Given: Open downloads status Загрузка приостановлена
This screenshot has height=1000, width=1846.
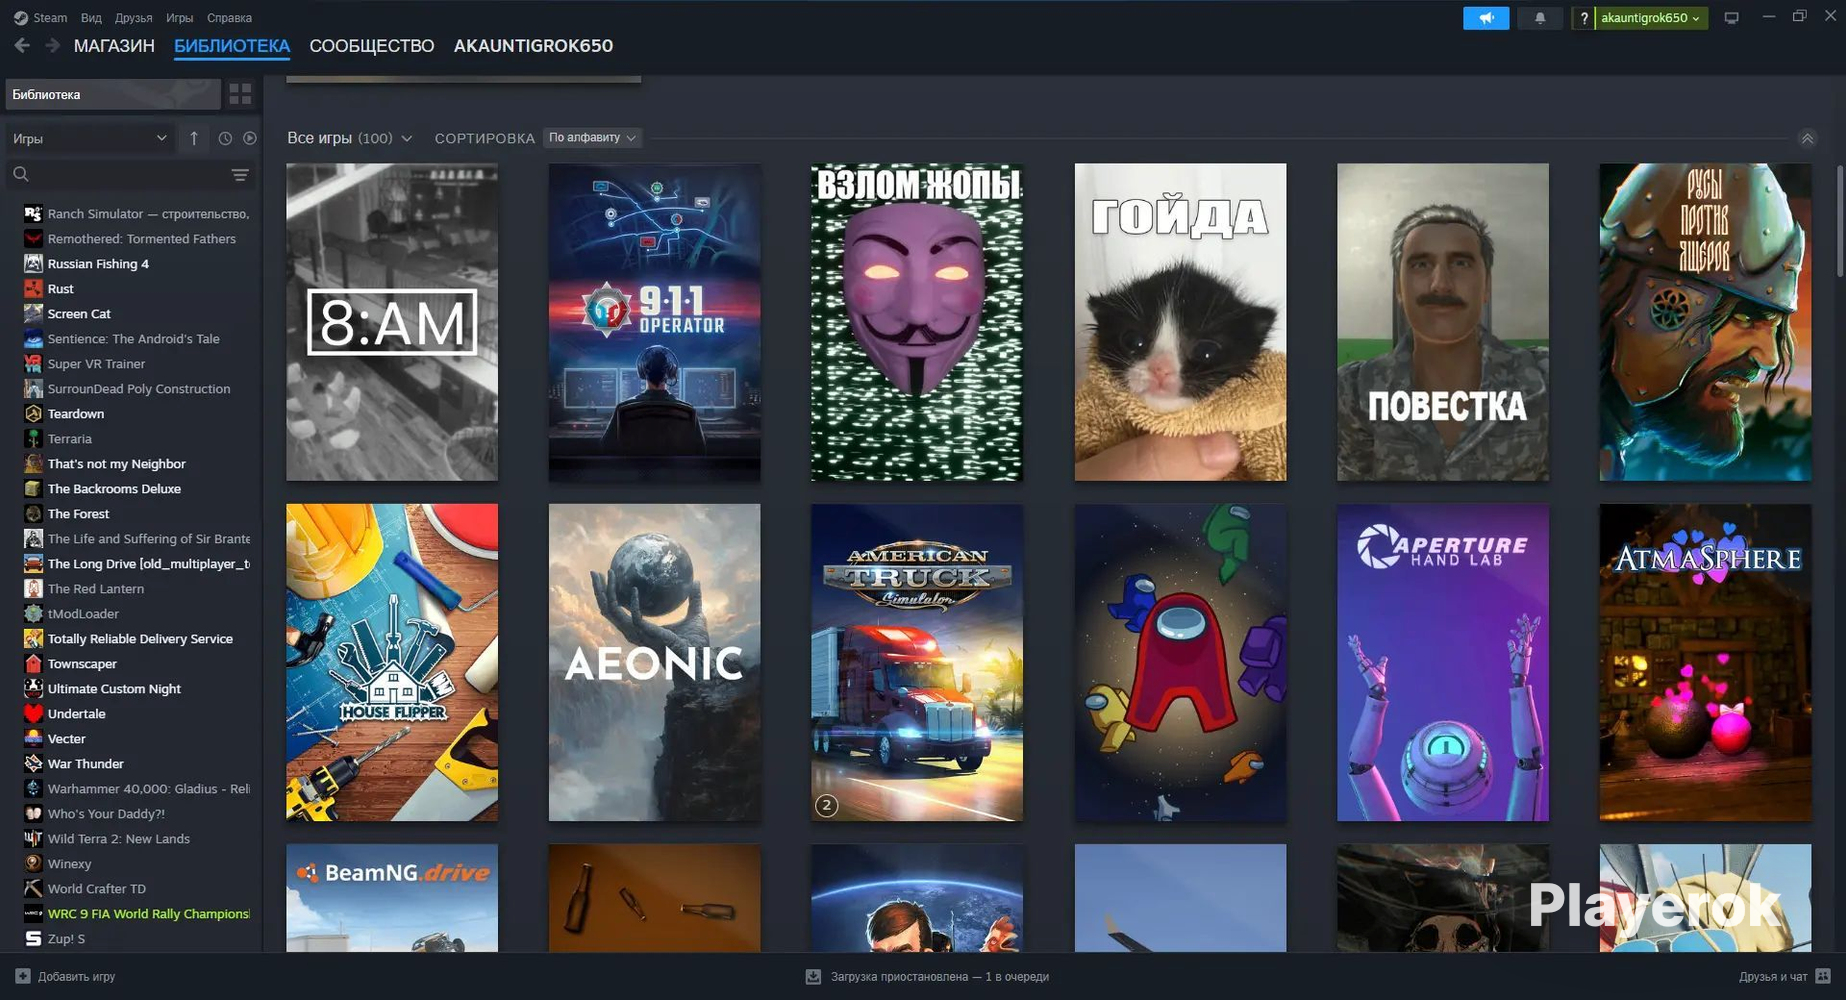Looking at the screenshot, I should click(927, 977).
